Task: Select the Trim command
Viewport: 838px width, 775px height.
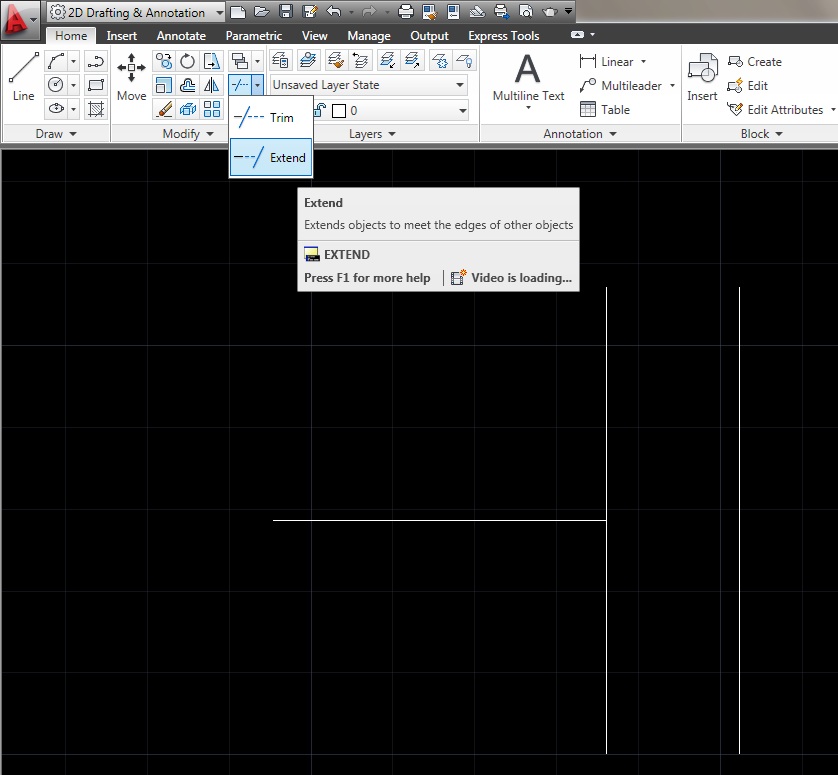Action: click(270, 117)
